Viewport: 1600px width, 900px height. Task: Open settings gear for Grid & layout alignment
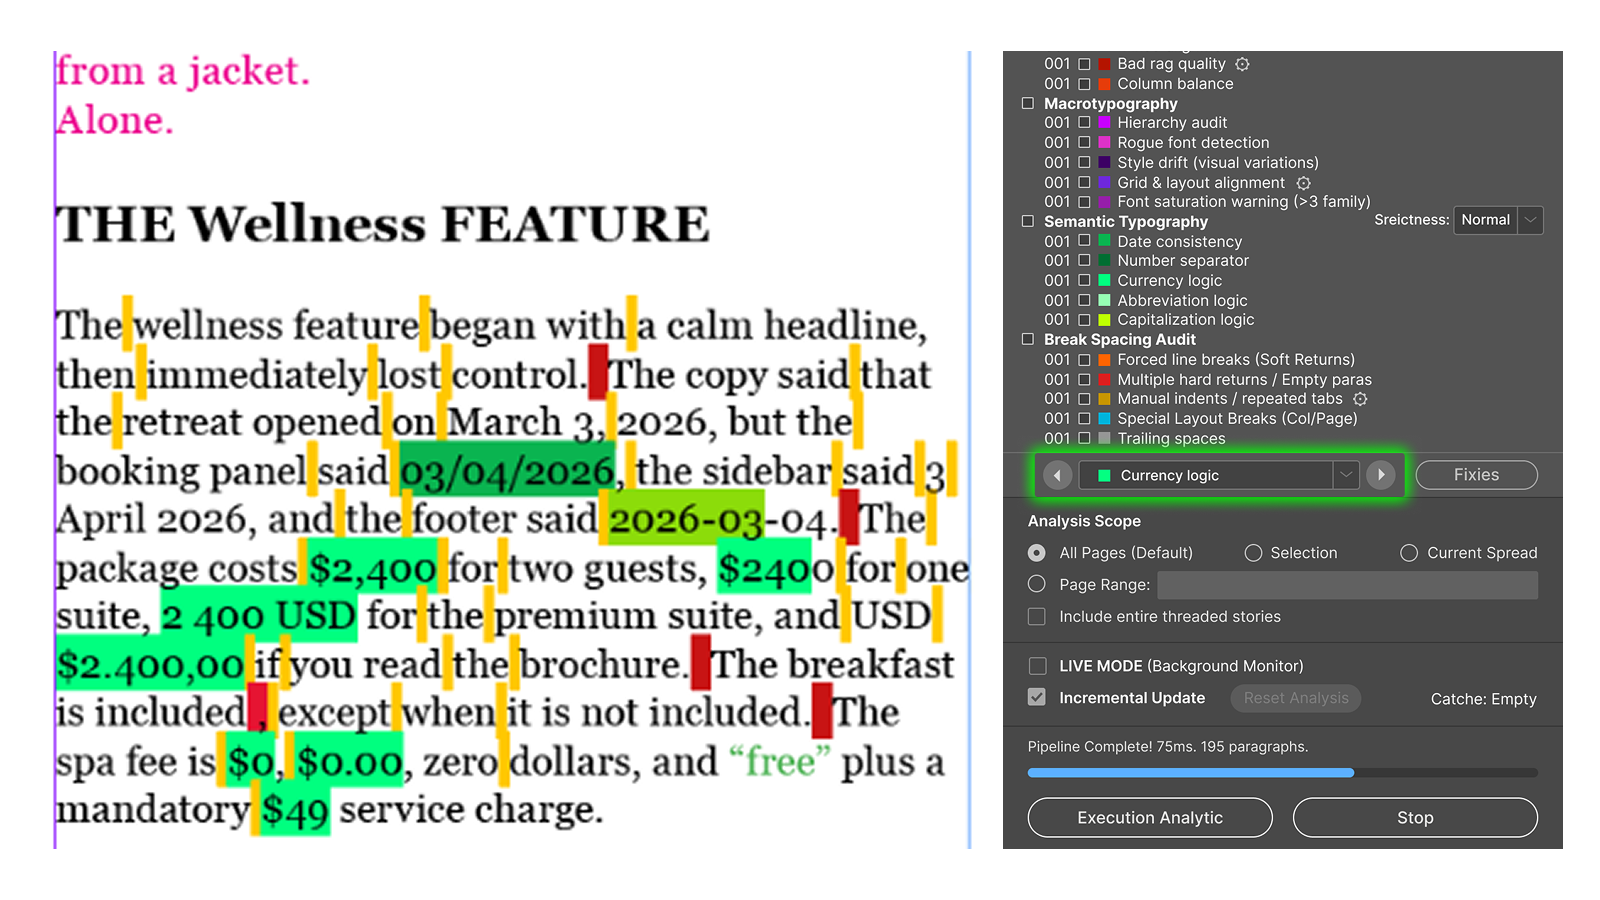[x=1303, y=183]
